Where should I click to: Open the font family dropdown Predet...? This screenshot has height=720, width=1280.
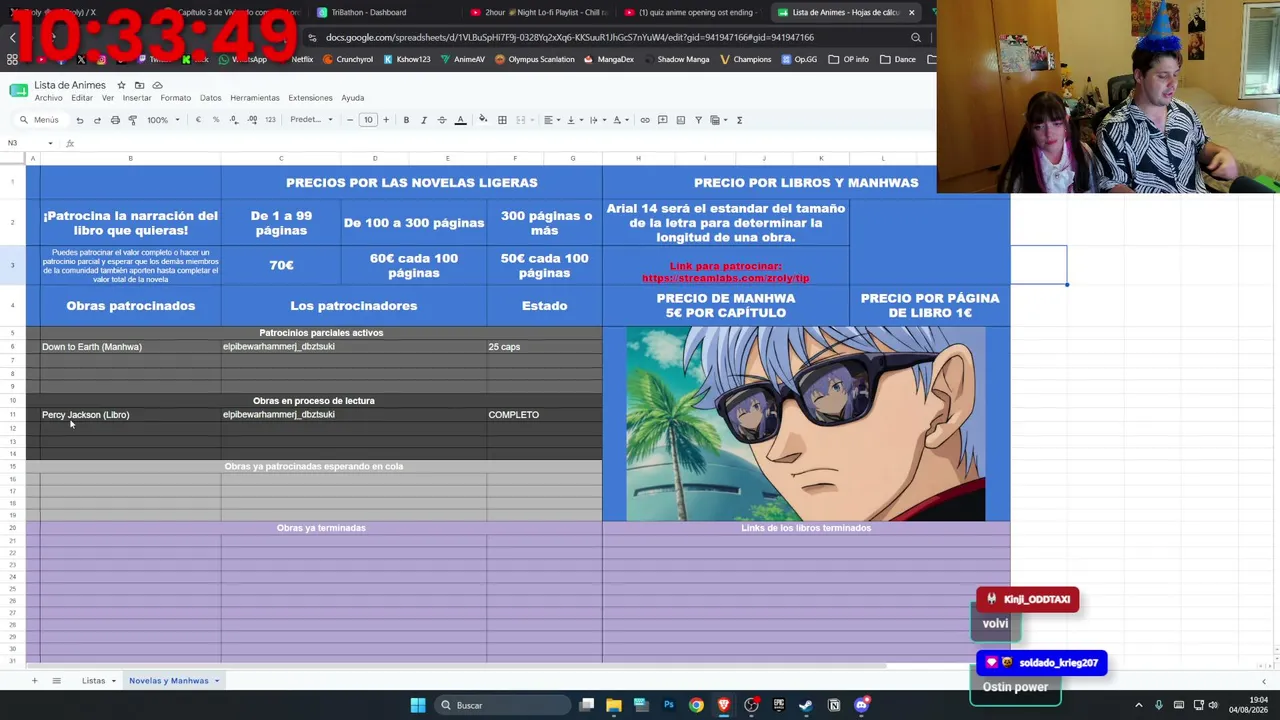[x=311, y=120]
